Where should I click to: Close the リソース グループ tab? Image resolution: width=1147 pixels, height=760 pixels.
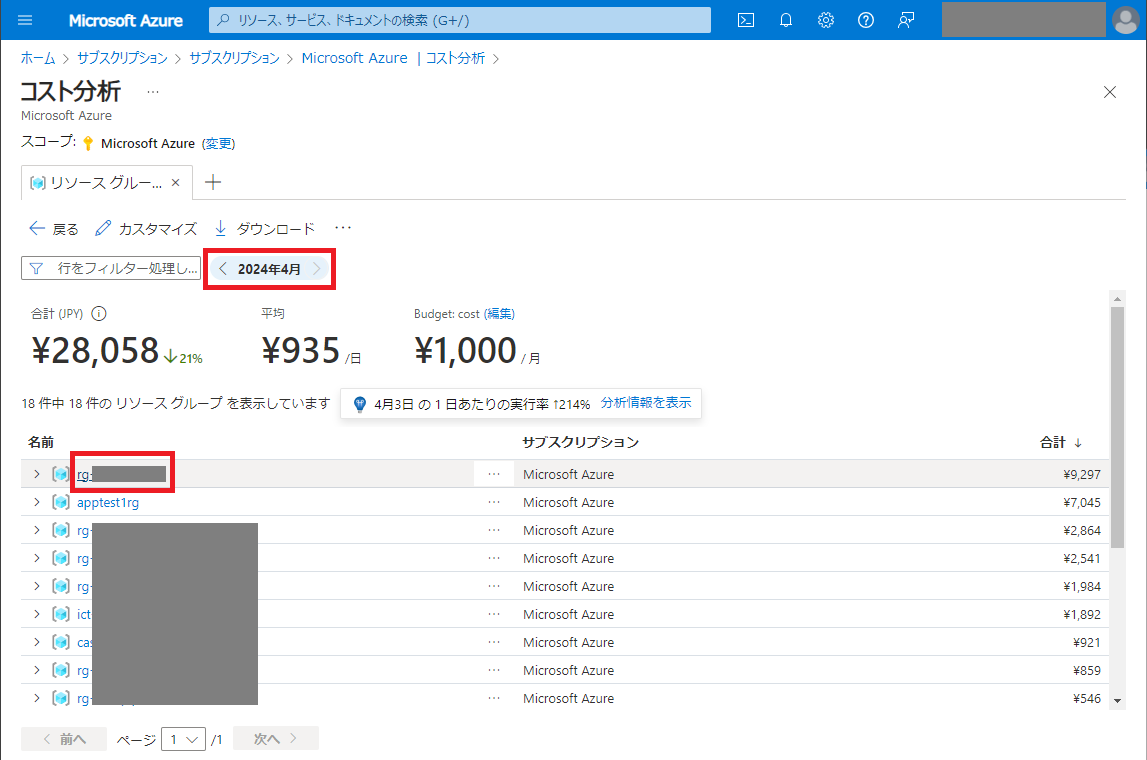tap(176, 183)
